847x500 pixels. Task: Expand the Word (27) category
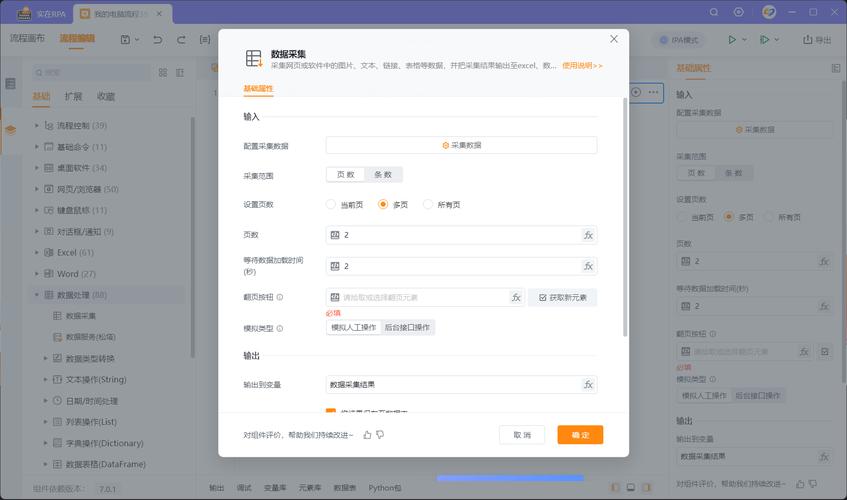click(37, 274)
